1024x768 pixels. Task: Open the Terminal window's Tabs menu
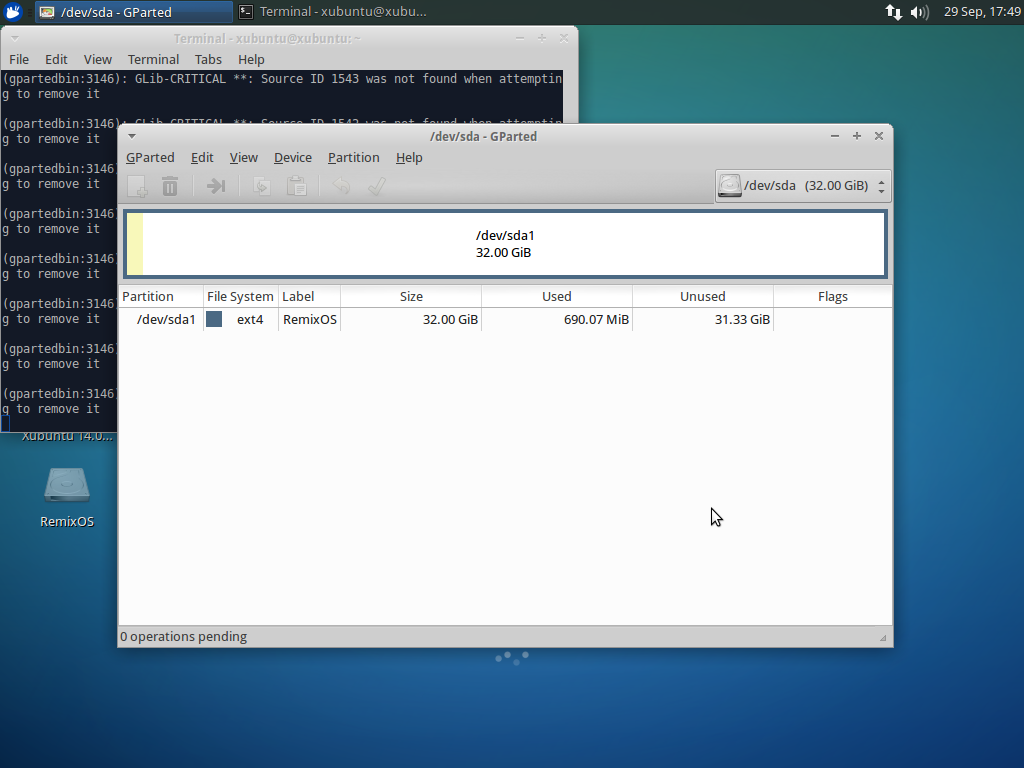tap(208, 60)
